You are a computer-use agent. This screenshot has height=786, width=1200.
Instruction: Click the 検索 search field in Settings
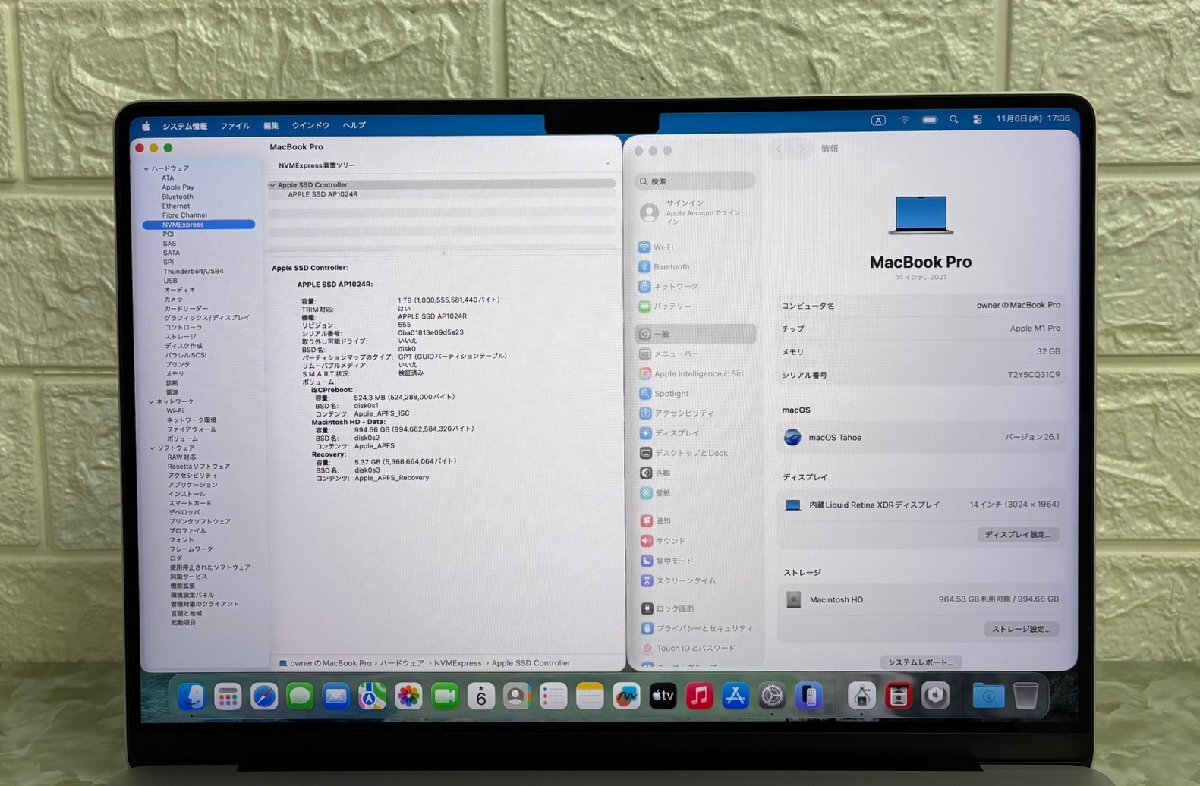pos(696,181)
